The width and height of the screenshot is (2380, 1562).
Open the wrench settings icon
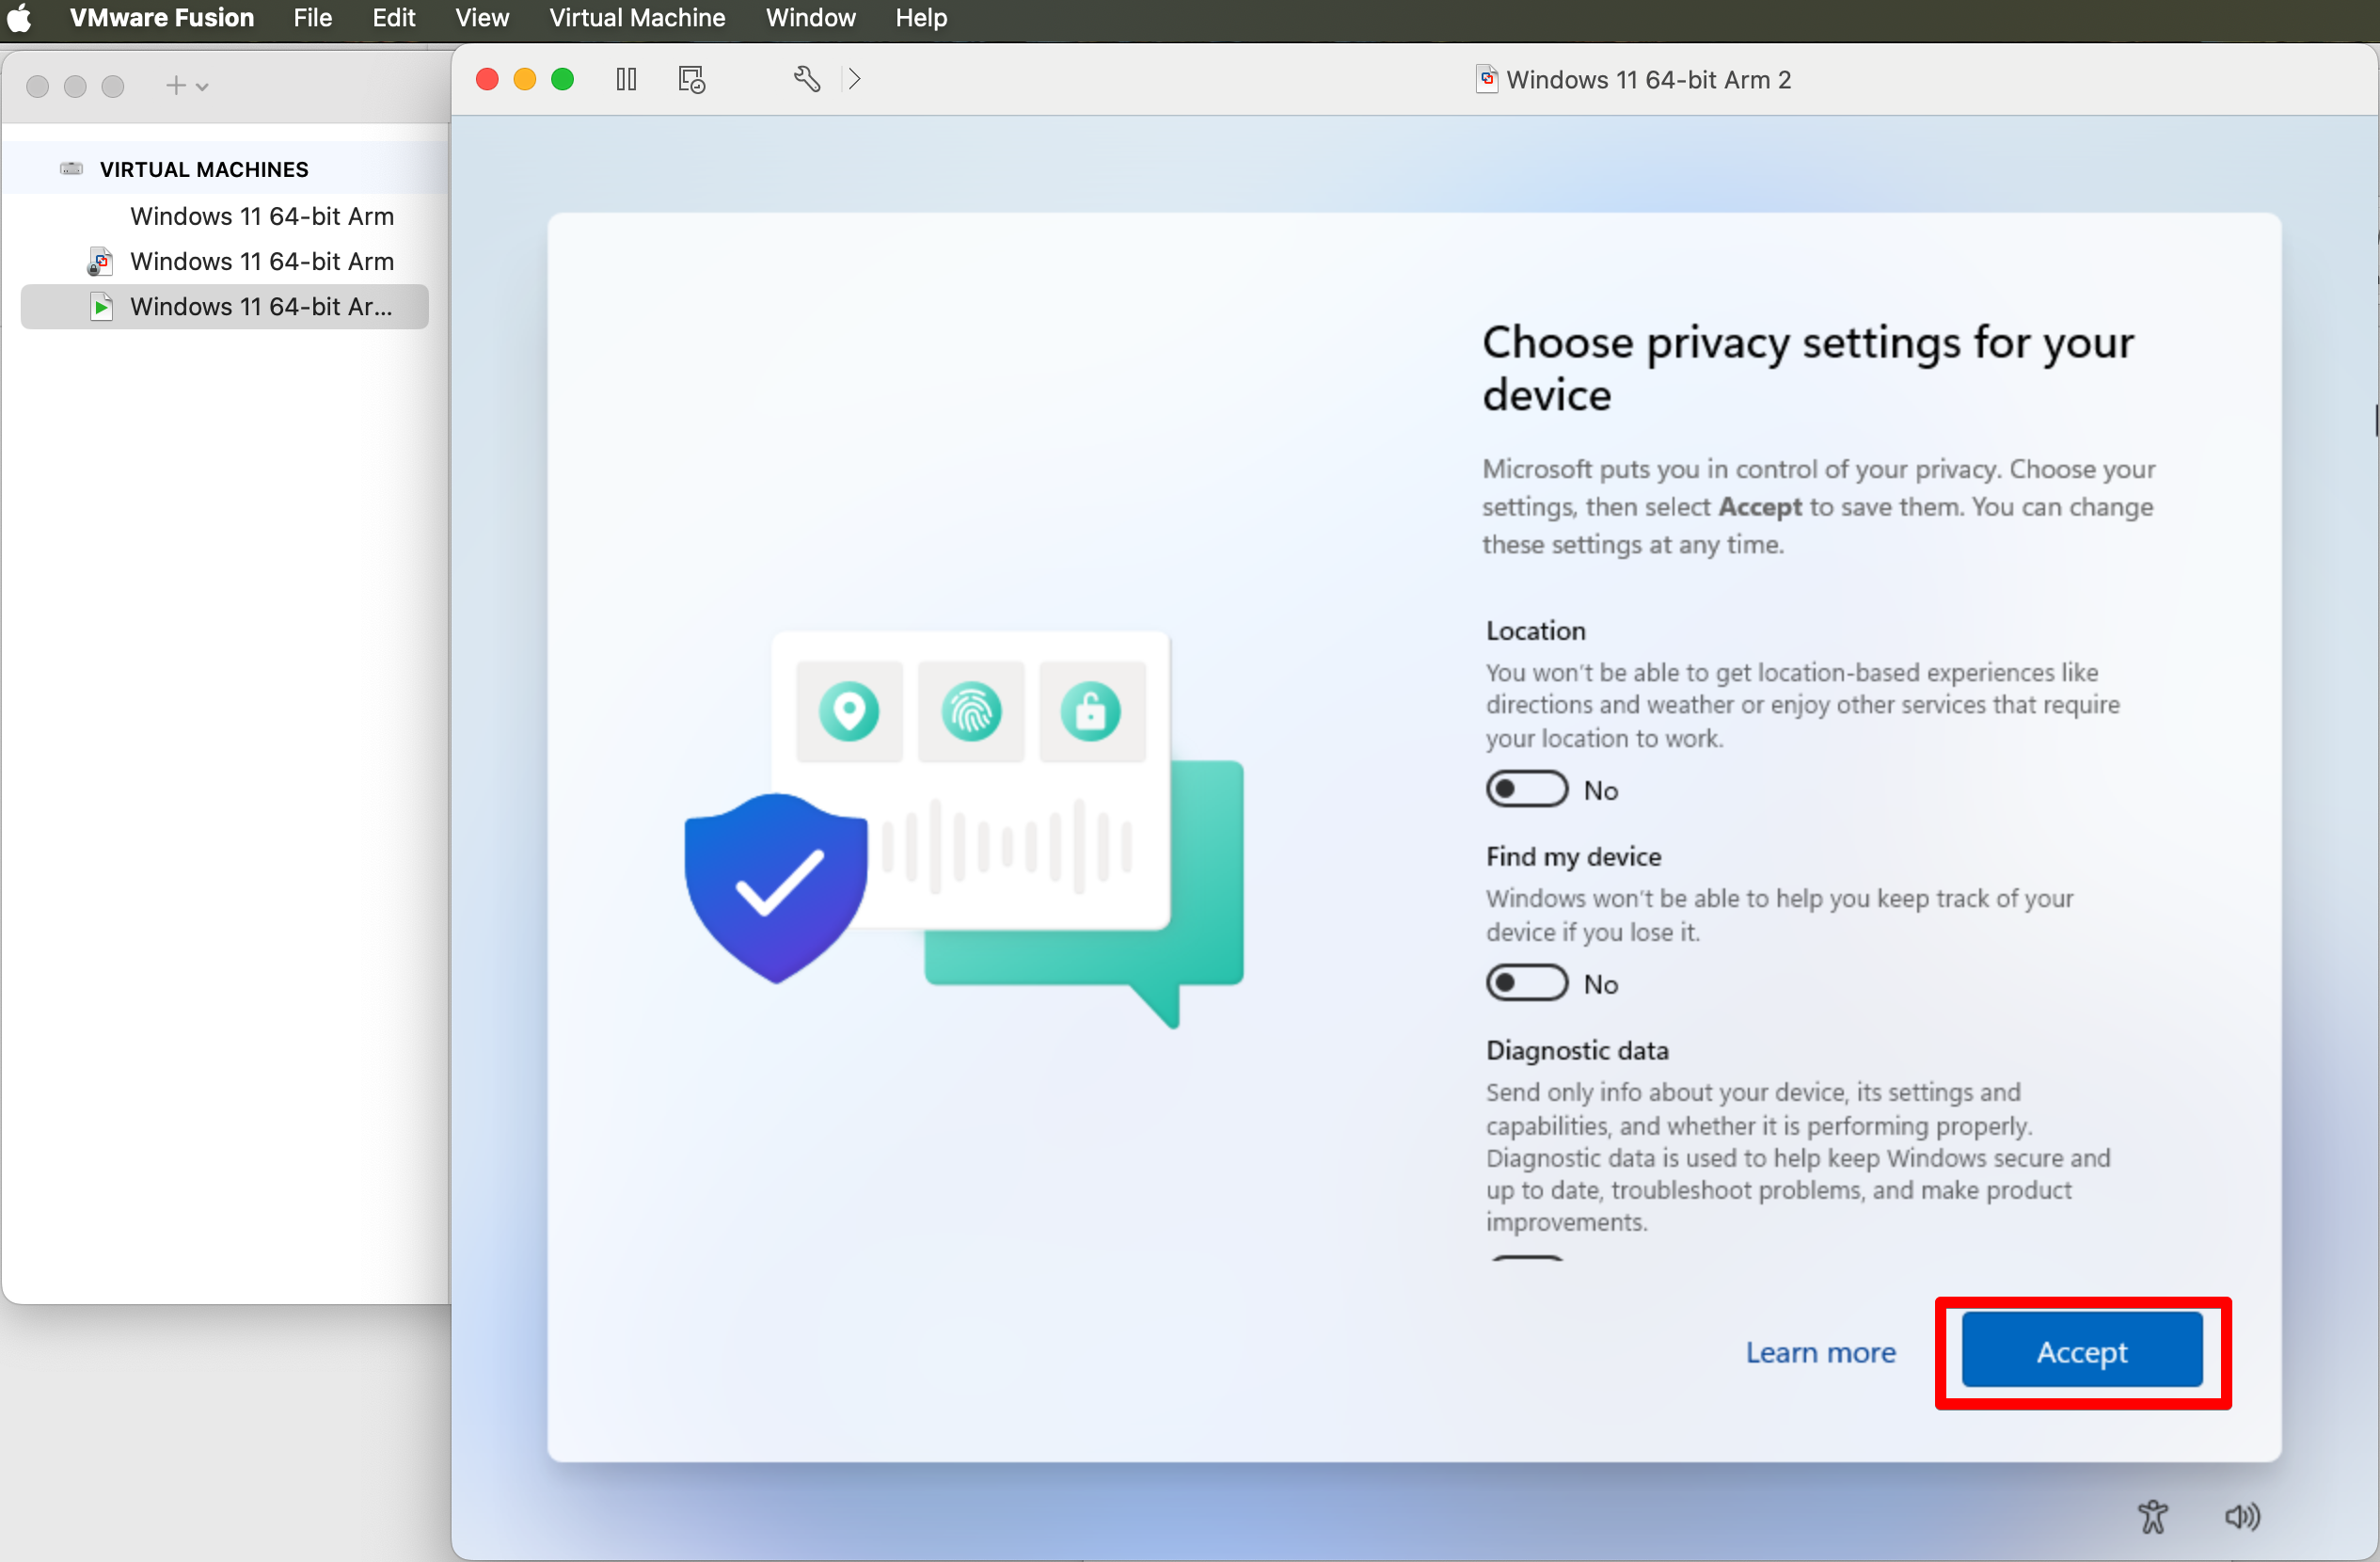click(807, 79)
